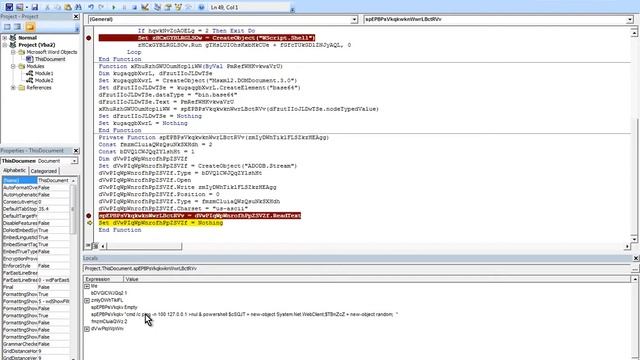
Task: Click the Paste clipboard icon
Action: (x=68, y=7)
